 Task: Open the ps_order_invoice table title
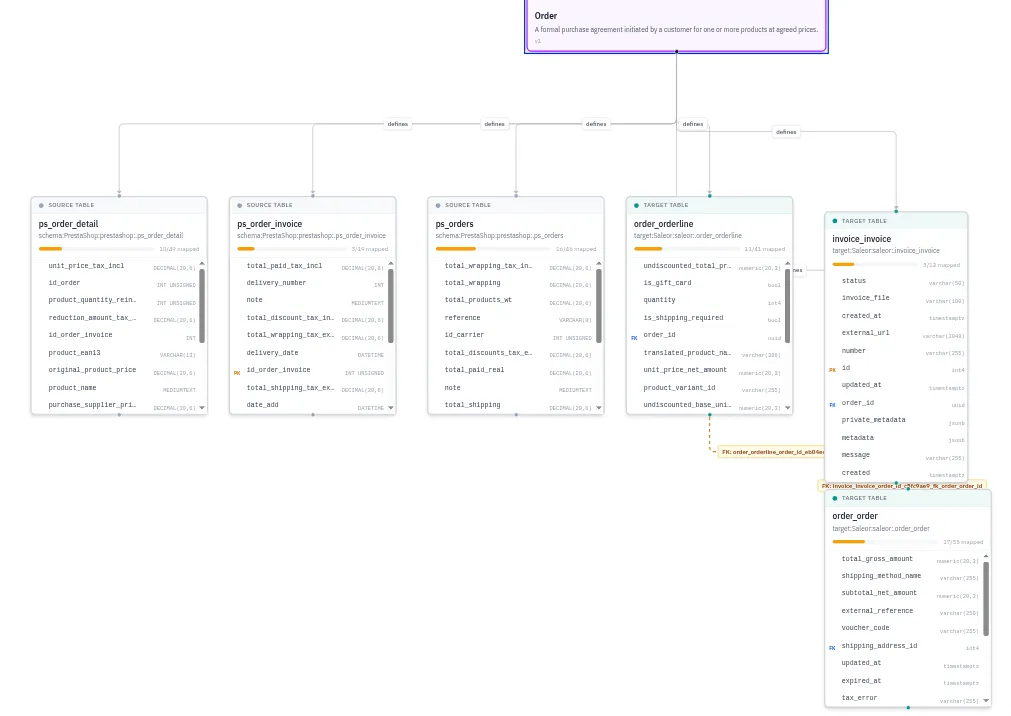(270, 224)
